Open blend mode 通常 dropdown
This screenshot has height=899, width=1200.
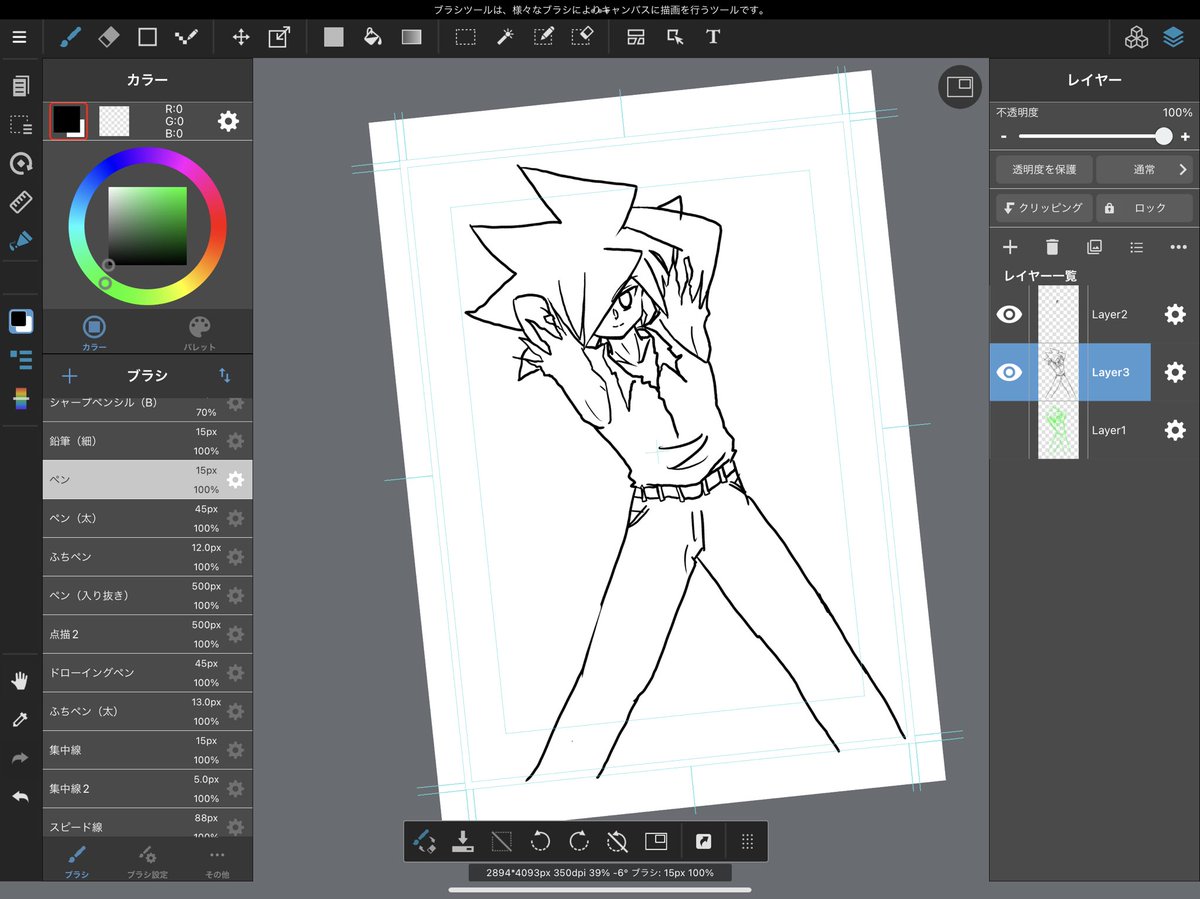1145,170
